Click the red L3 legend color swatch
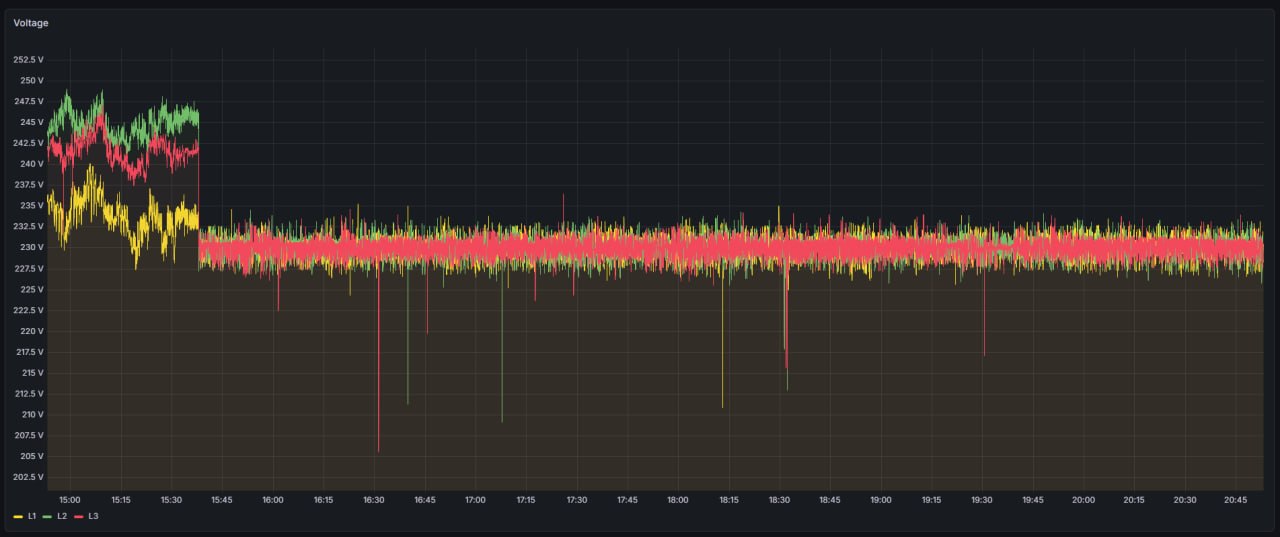 pyautogui.click(x=79, y=516)
